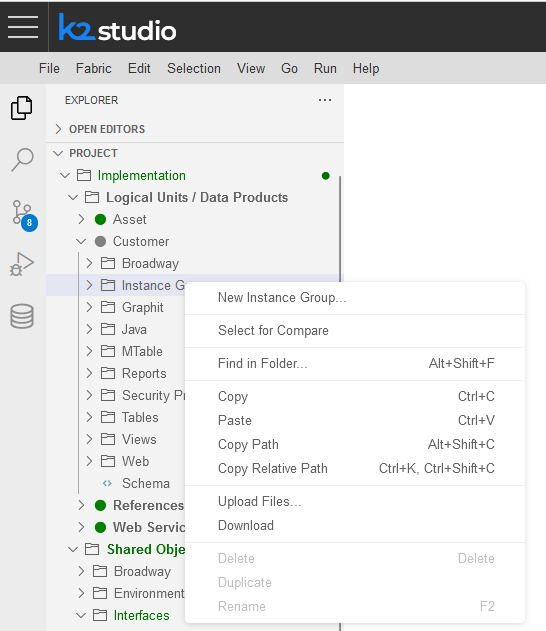Click the Schema file icon

pyautogui.click(x=107, y=483)
